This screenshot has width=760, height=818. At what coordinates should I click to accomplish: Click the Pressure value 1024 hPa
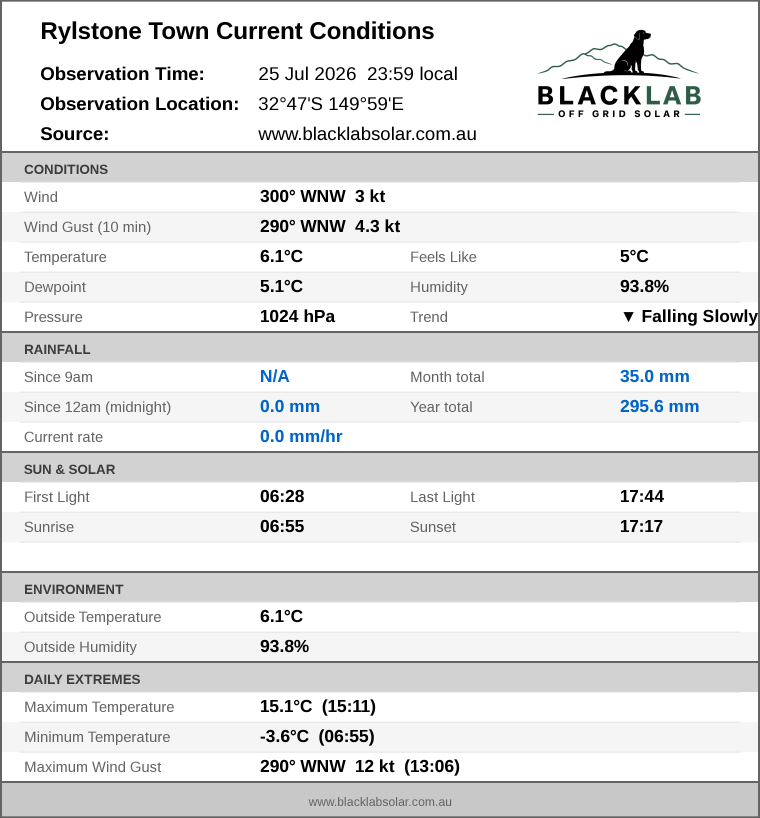(x=297, y=316)
